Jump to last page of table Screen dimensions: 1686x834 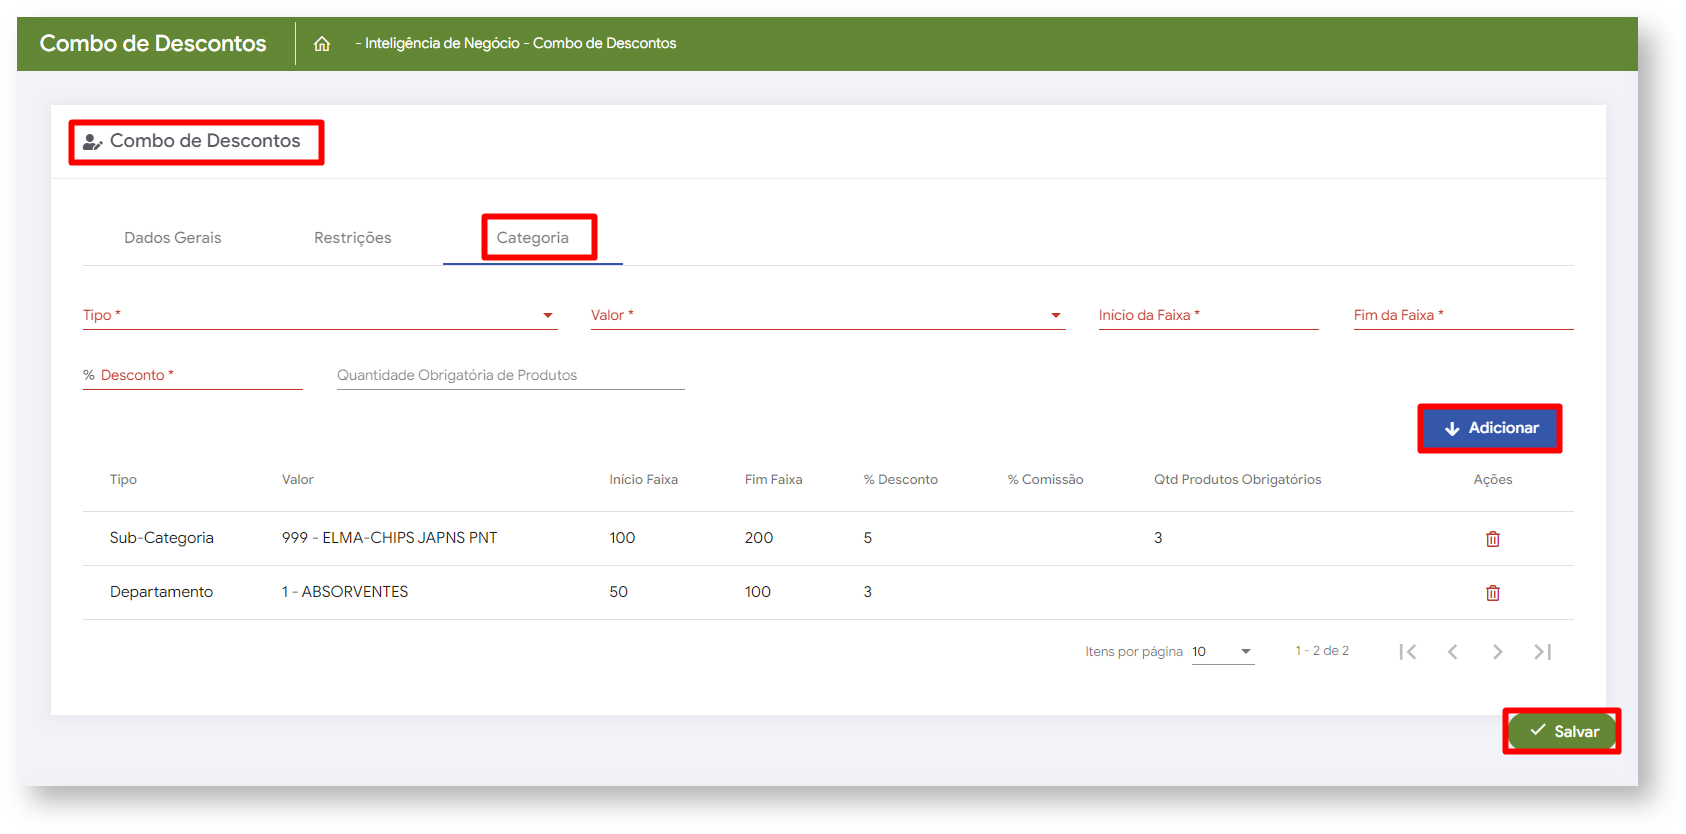point(1542,652)
